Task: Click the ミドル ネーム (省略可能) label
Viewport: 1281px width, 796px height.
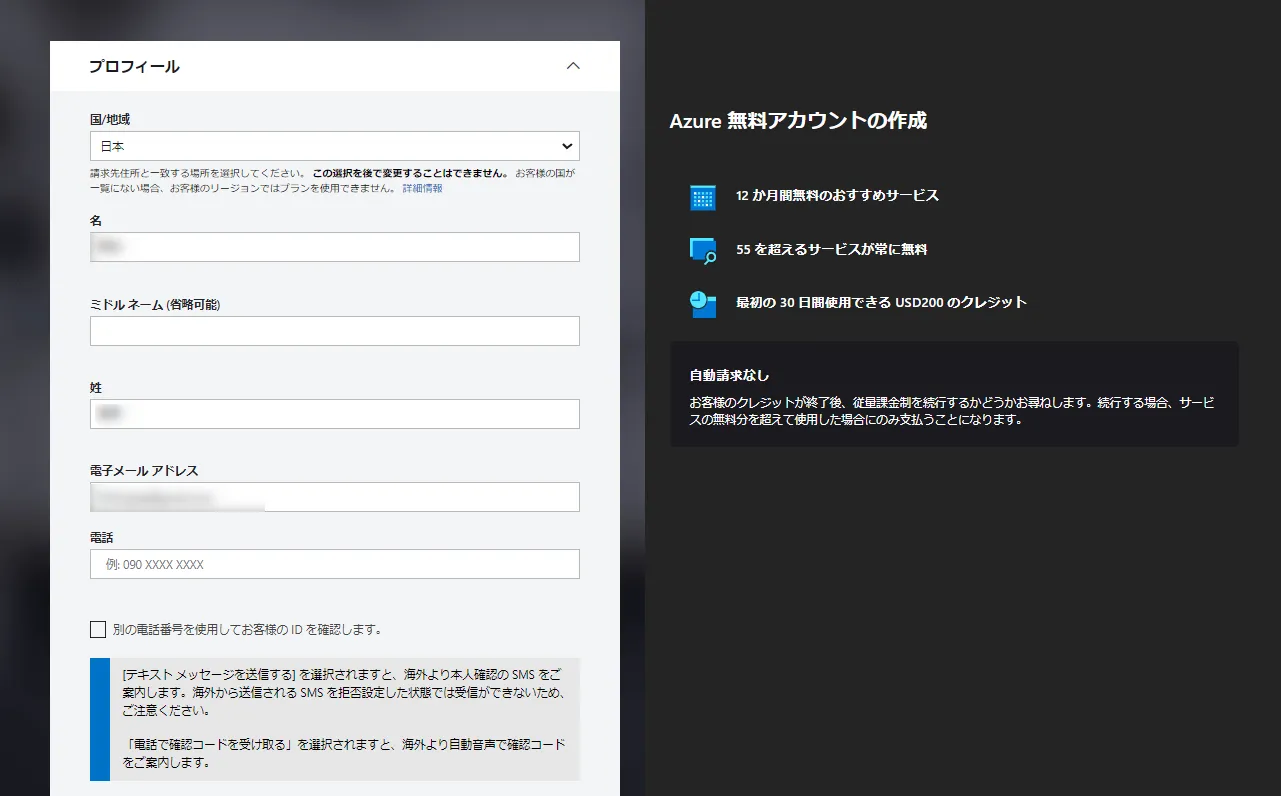Action: tap(155, 304)
